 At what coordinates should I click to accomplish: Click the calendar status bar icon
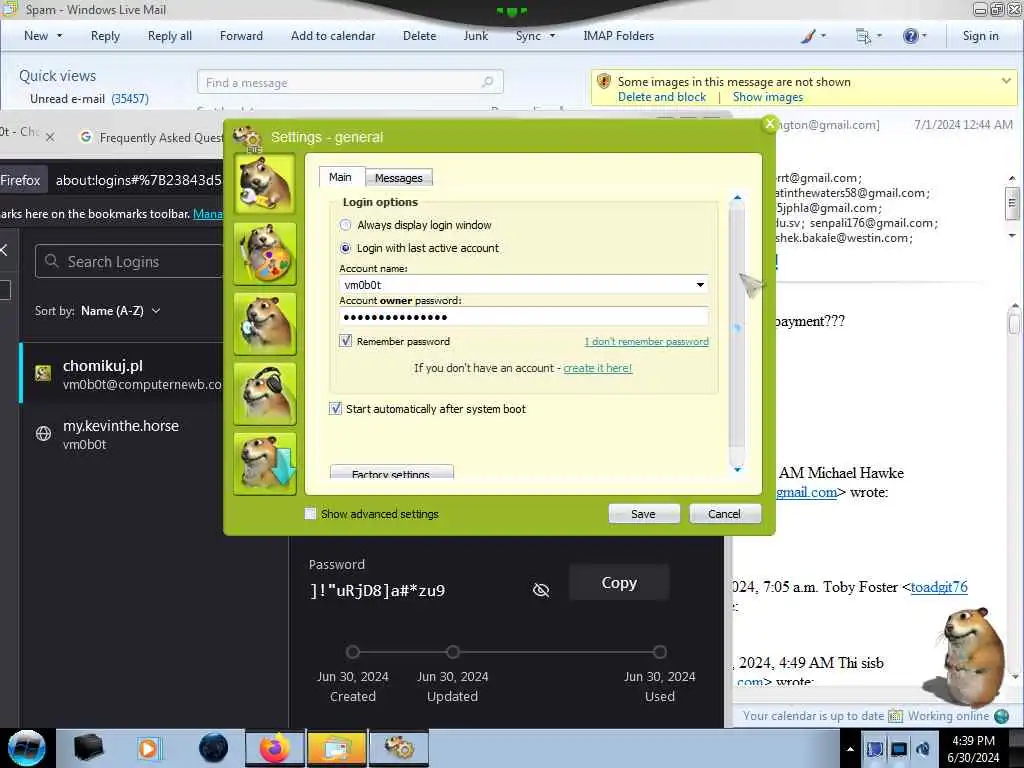(x=895, y=716)
